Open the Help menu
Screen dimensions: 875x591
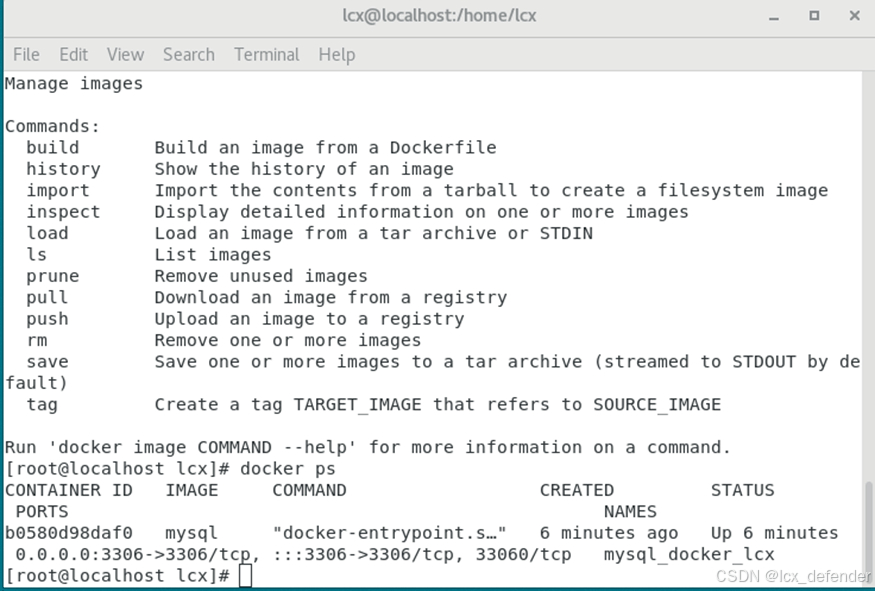point(336,55)
